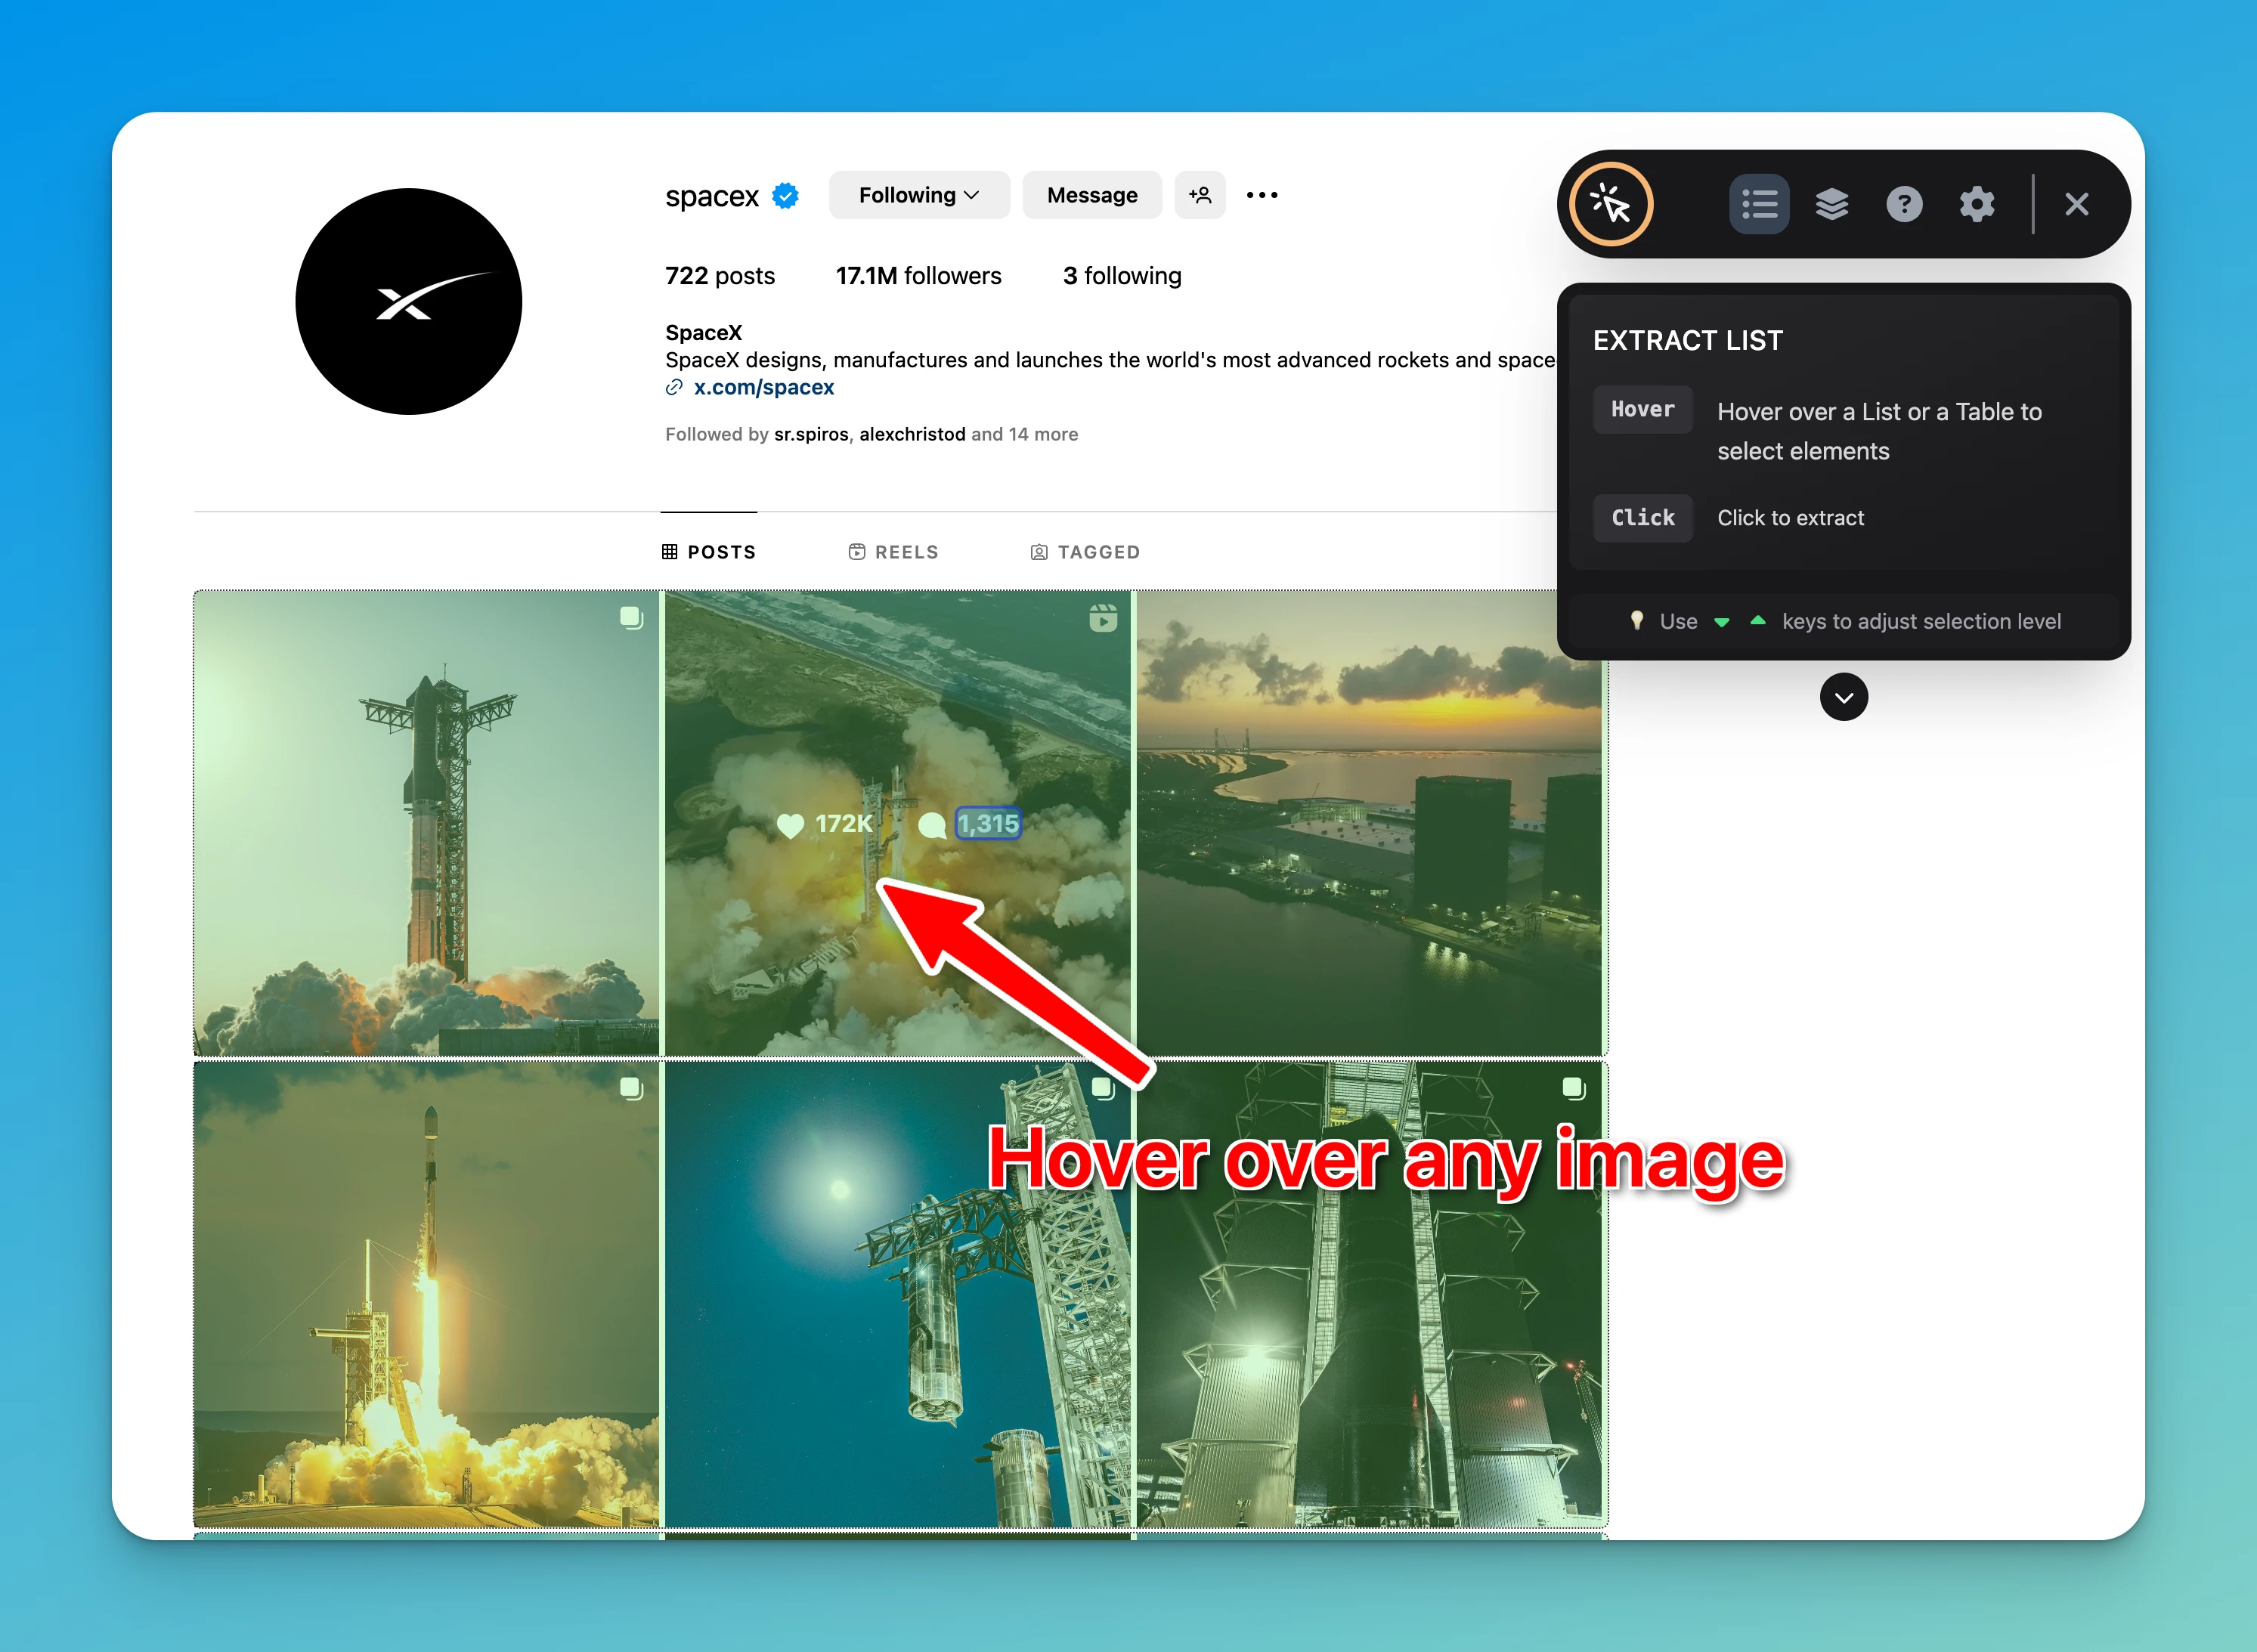The width and height of the screenshot is (2257, 1652).
Task: Click the close X icon in toolbar
Action: click(2076, 203)
